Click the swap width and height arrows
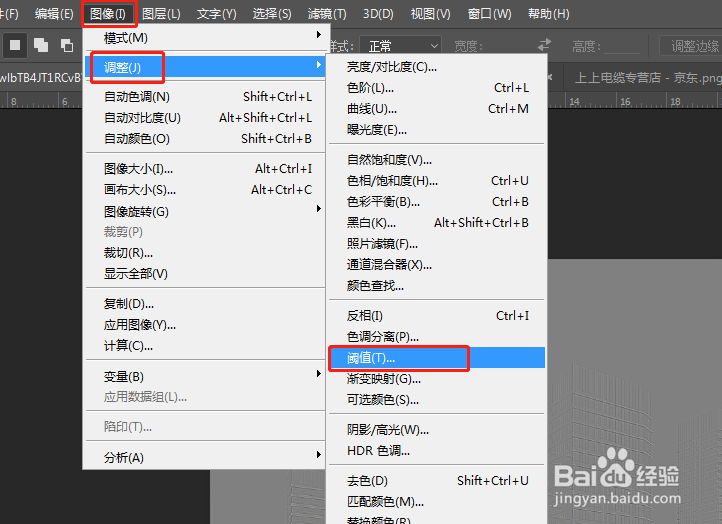 click(x=545, y=45)
